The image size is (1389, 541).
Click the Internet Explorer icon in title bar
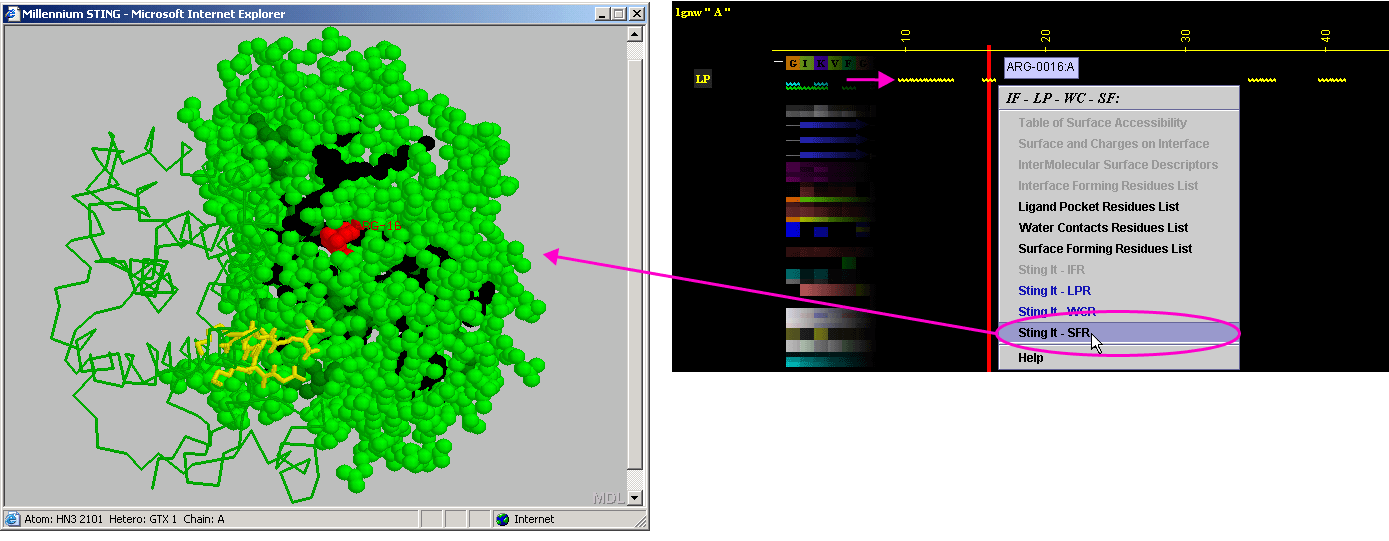tap(13, 14)
